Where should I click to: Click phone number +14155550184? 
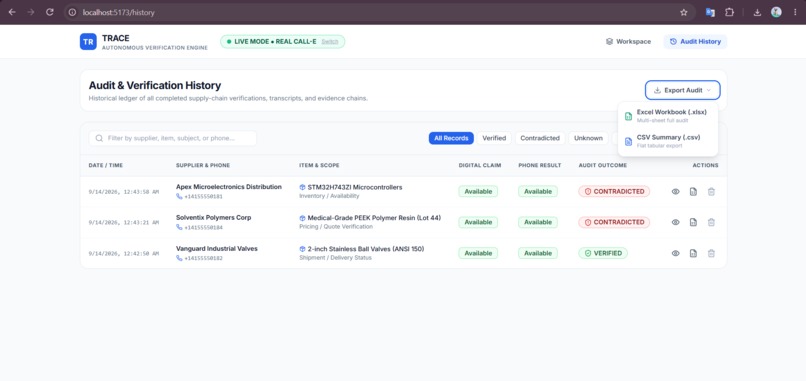(204, 227)
